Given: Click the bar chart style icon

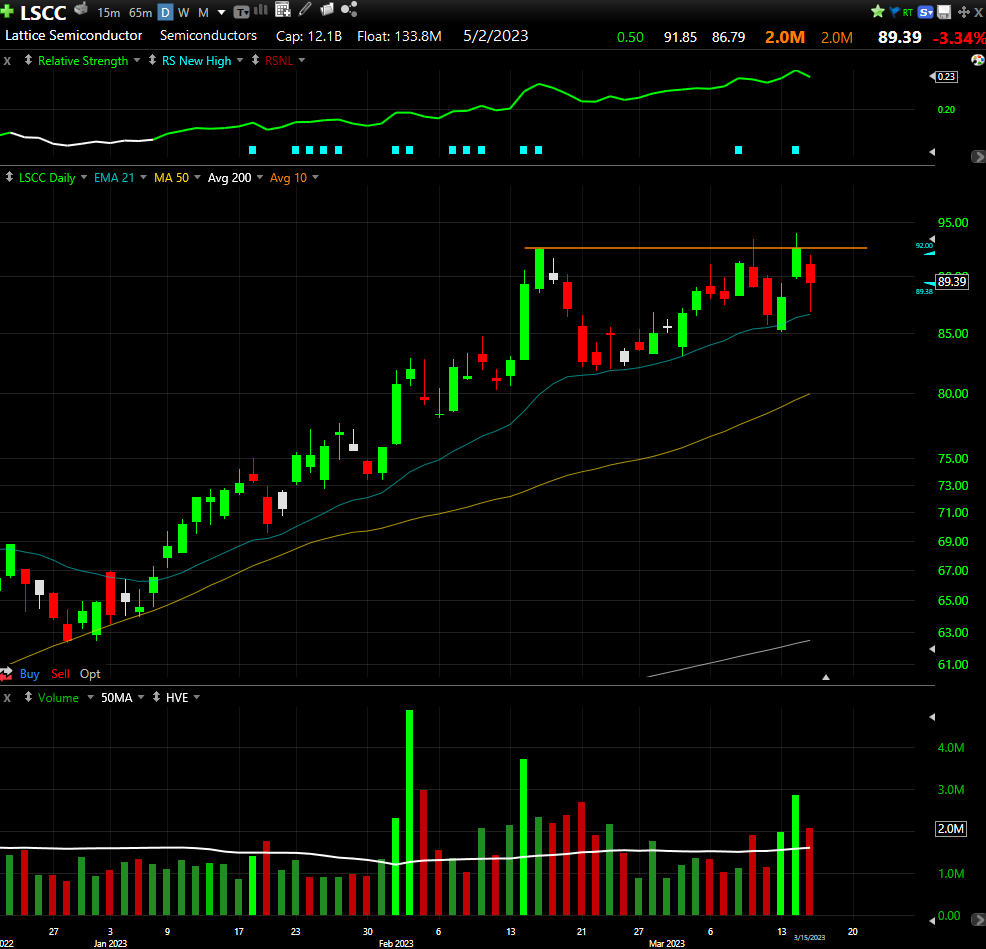Looking at the screenshot, I should 260,9.
